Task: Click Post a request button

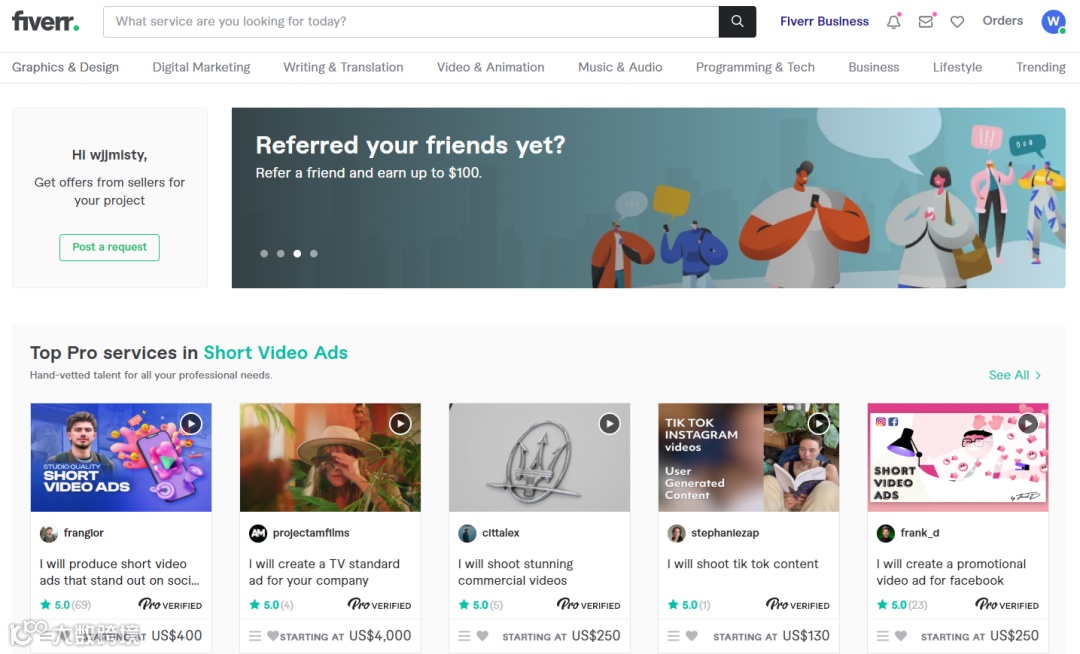Action: [x=110, y=247]
